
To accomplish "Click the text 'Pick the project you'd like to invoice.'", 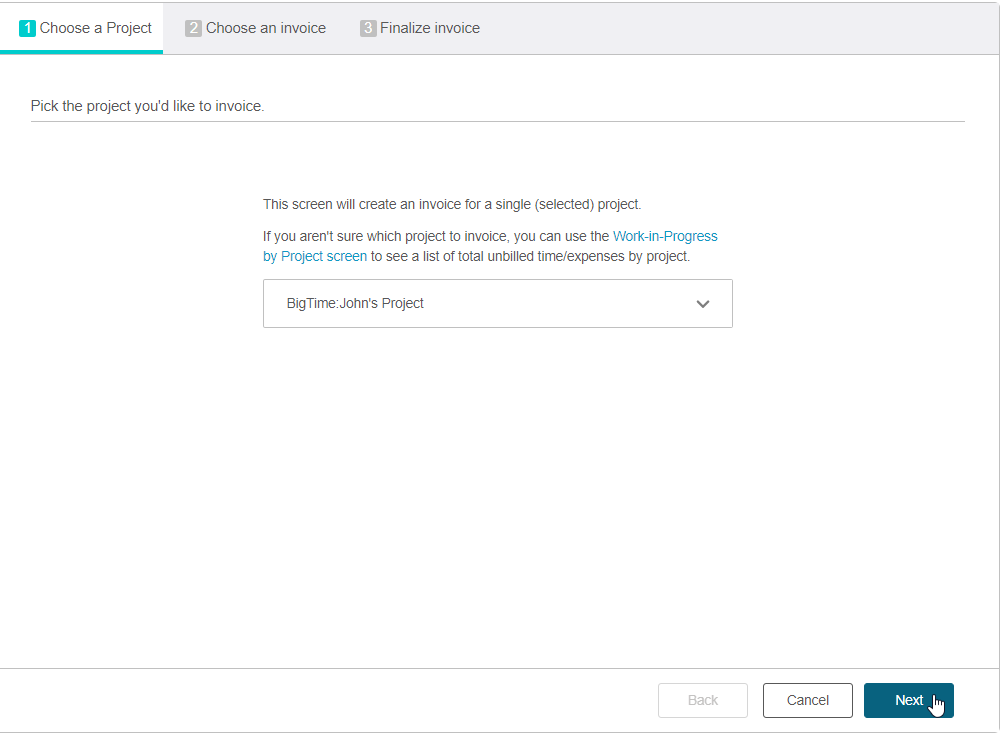I will pyautogui.click(x=147, y=106).
